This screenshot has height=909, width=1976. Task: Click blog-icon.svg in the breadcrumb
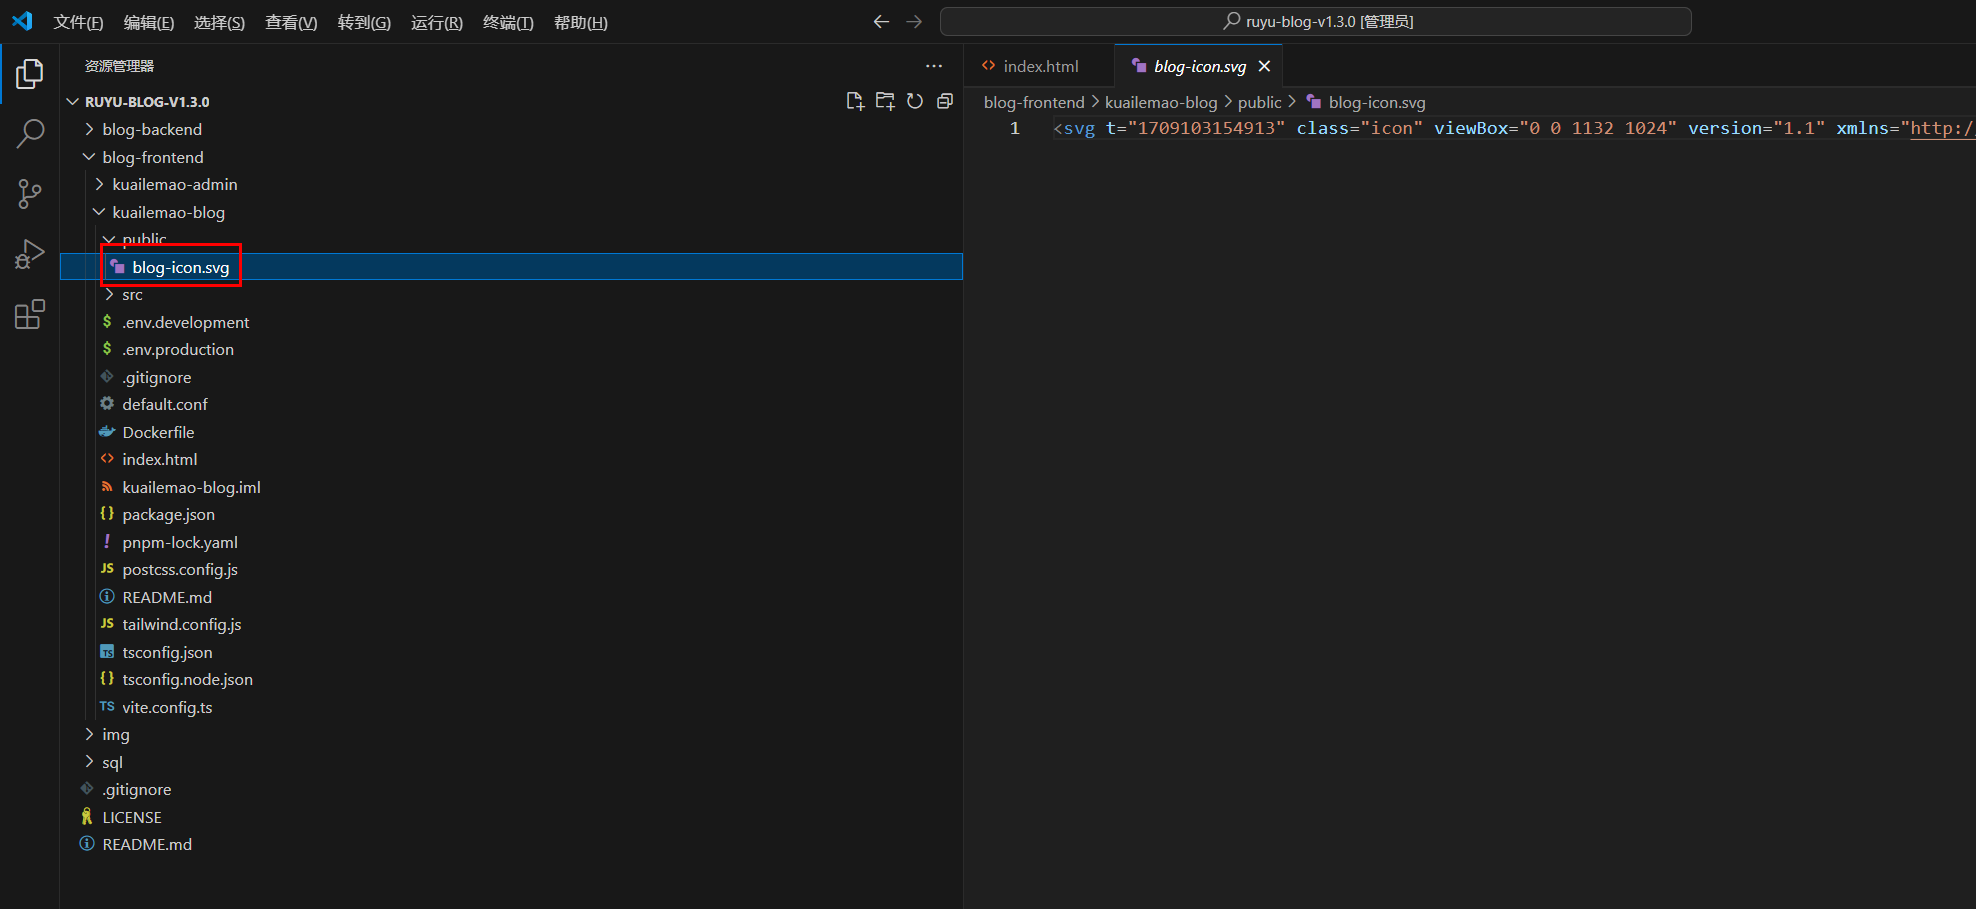click(1376, 102)
